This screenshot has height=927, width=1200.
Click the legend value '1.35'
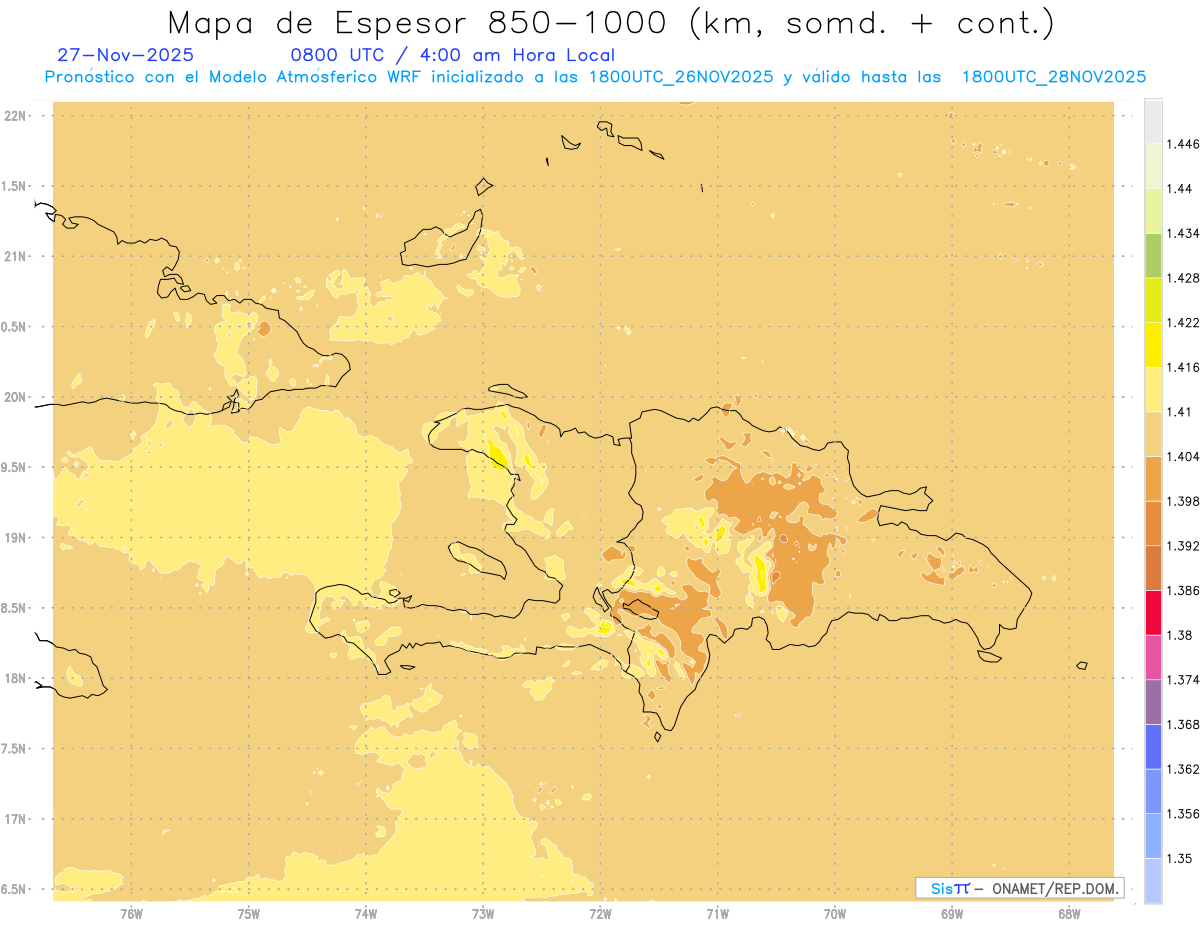(x=1180, y=859)
